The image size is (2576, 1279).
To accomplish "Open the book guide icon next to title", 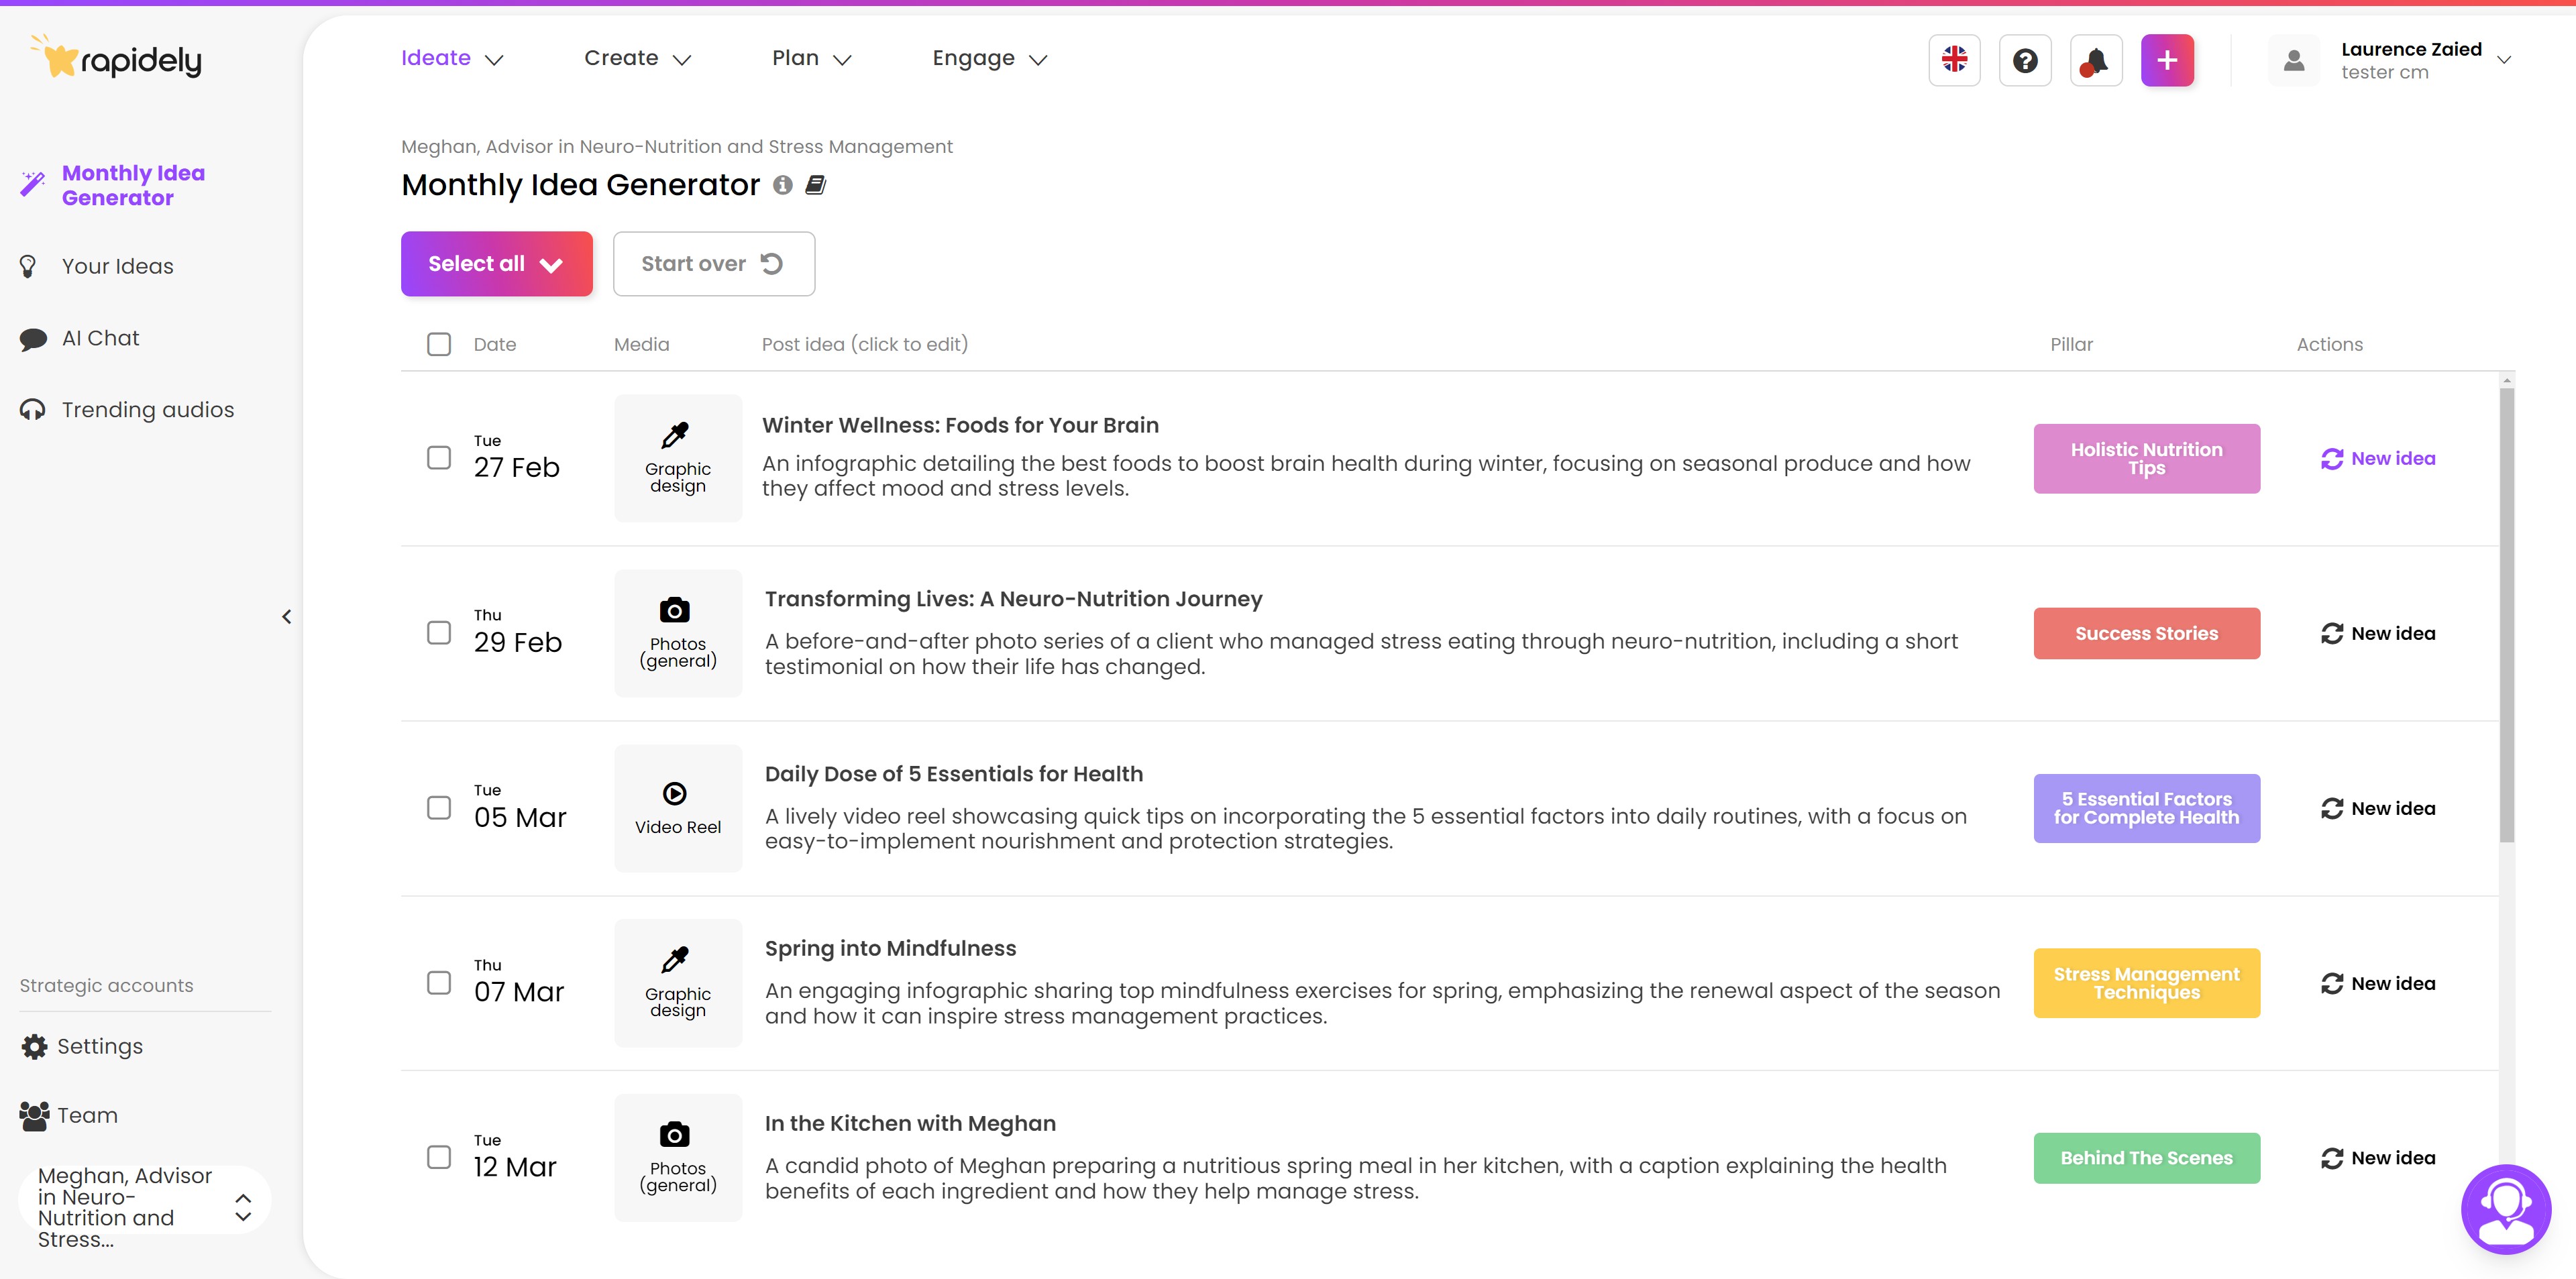I will (816, 185).
